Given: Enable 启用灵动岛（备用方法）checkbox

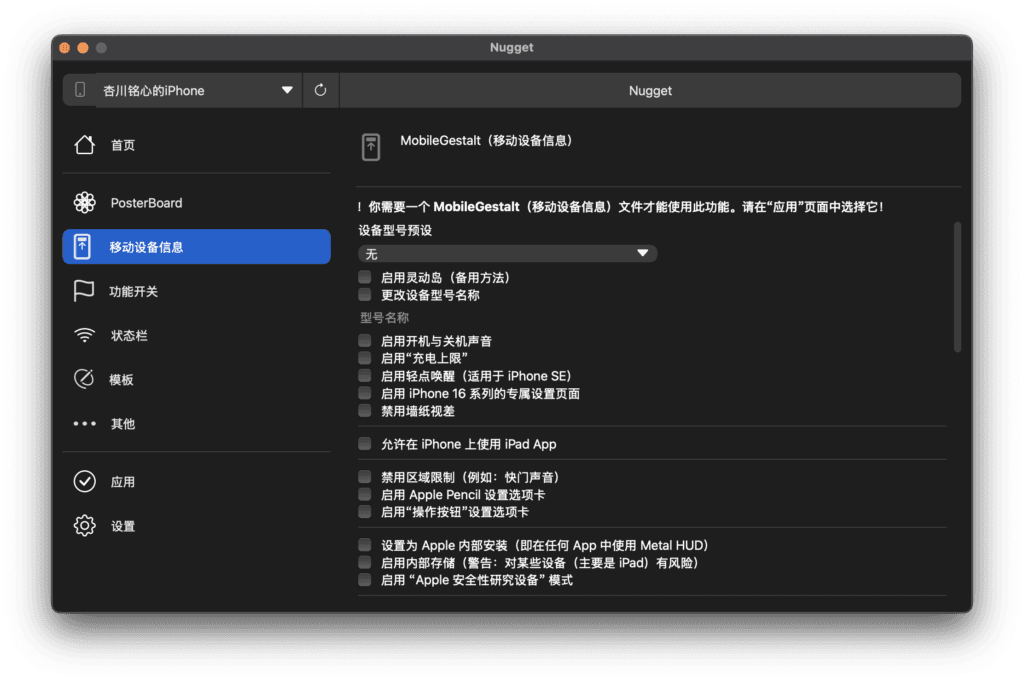Looking at the screenshot, I should pos(365,276).
